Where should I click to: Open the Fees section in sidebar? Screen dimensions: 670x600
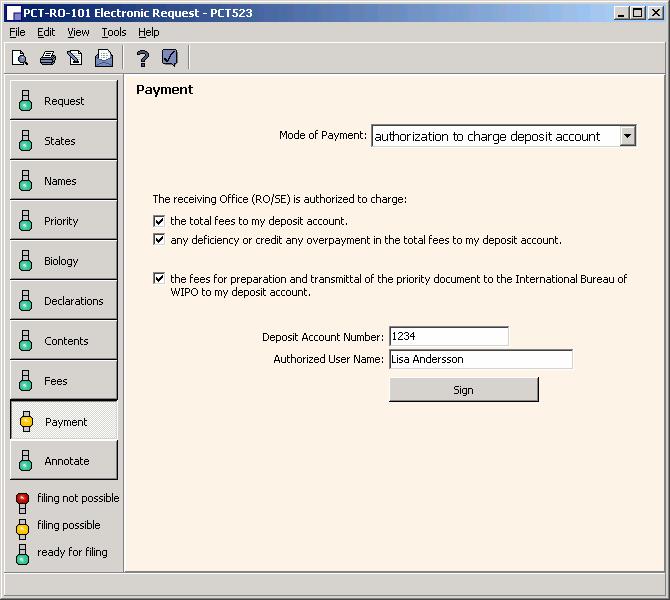point(63,381)
